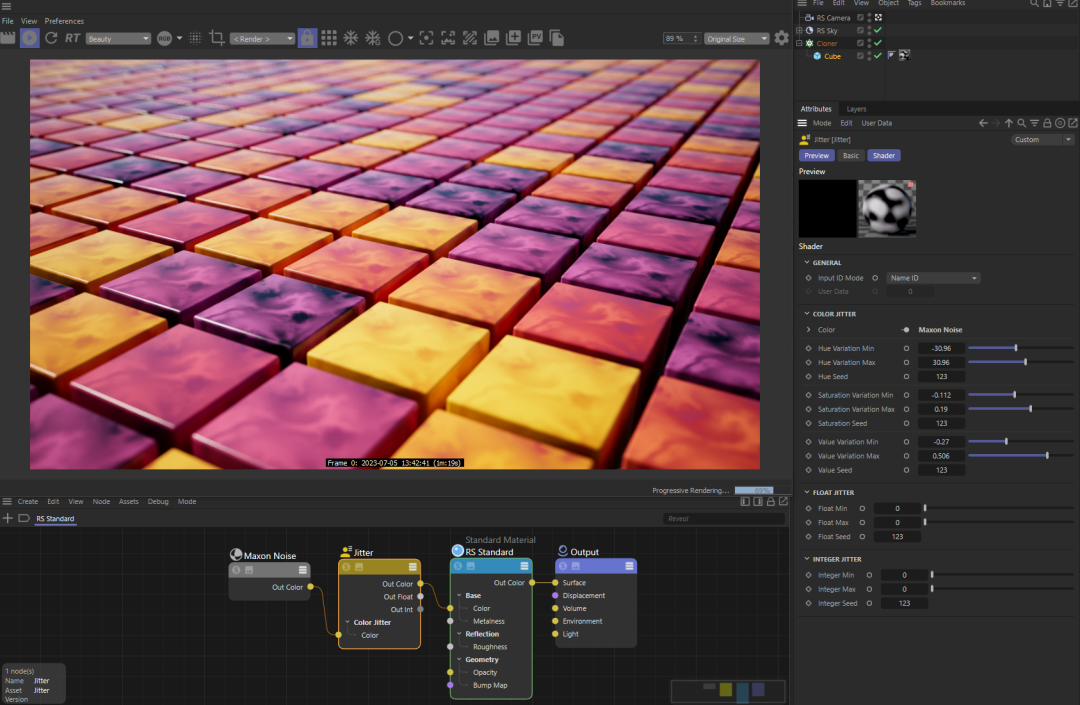Screen dimensions: 1080x705
Task: Click the search magnifier icon above the Object Manager
Action: (1035, 4)
